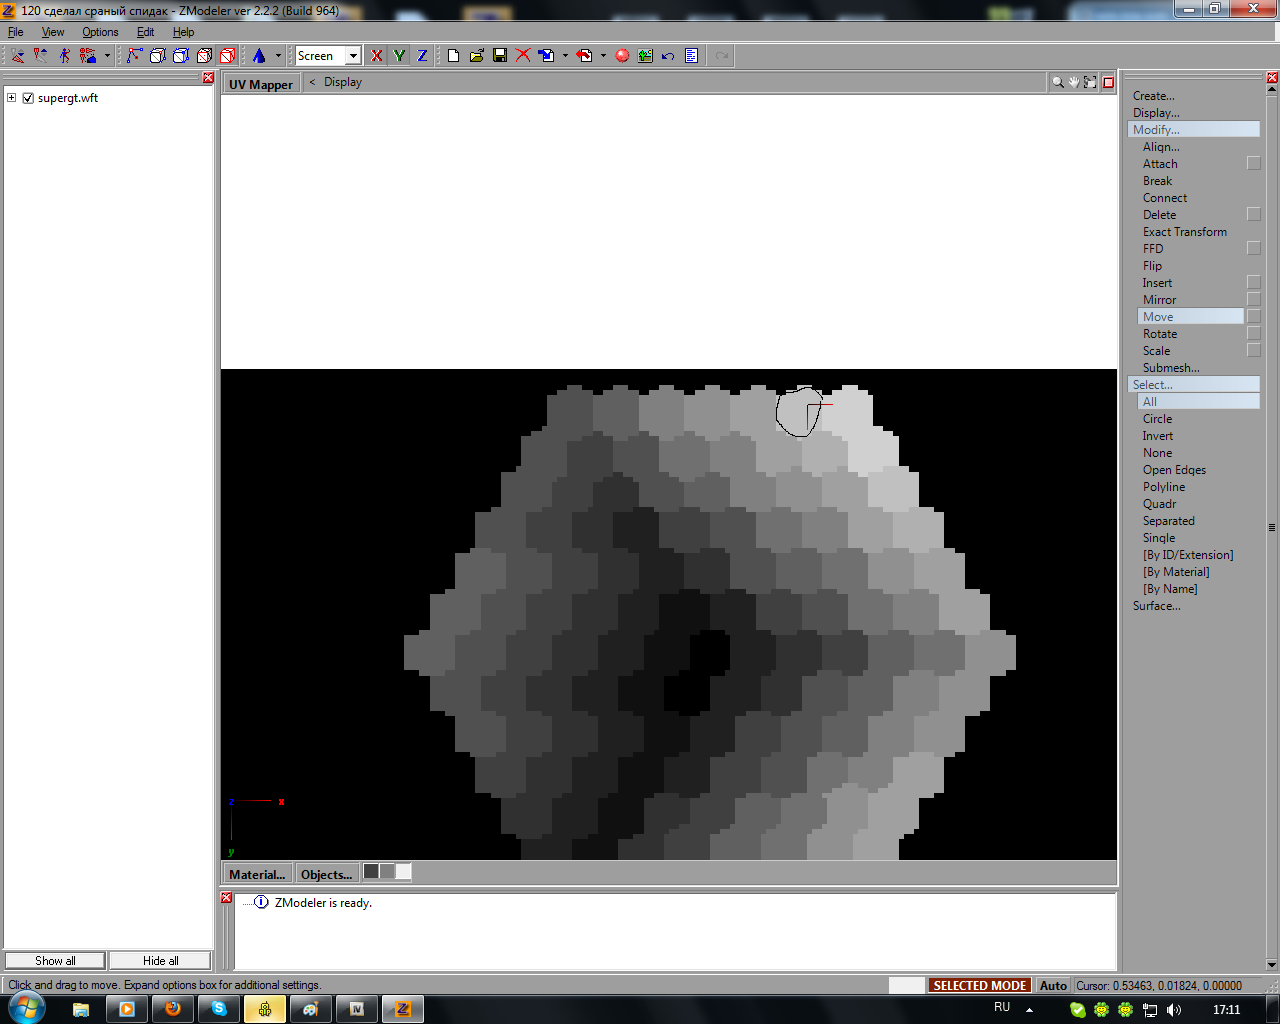Click the X axis constraint button
Viewport: 1280px width, 1024px height.
[x=376, y=56]
